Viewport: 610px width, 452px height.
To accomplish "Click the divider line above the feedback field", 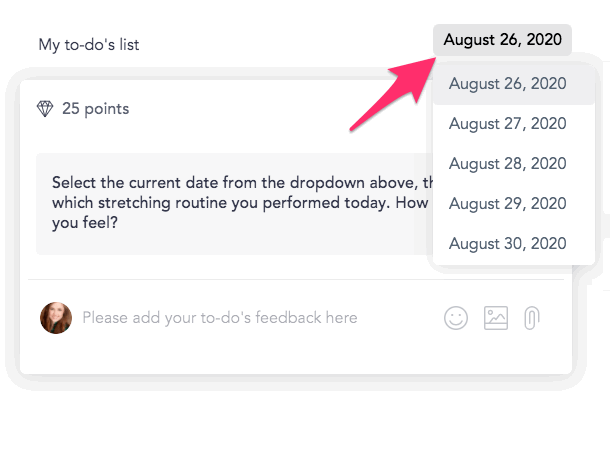I will 296,279.
